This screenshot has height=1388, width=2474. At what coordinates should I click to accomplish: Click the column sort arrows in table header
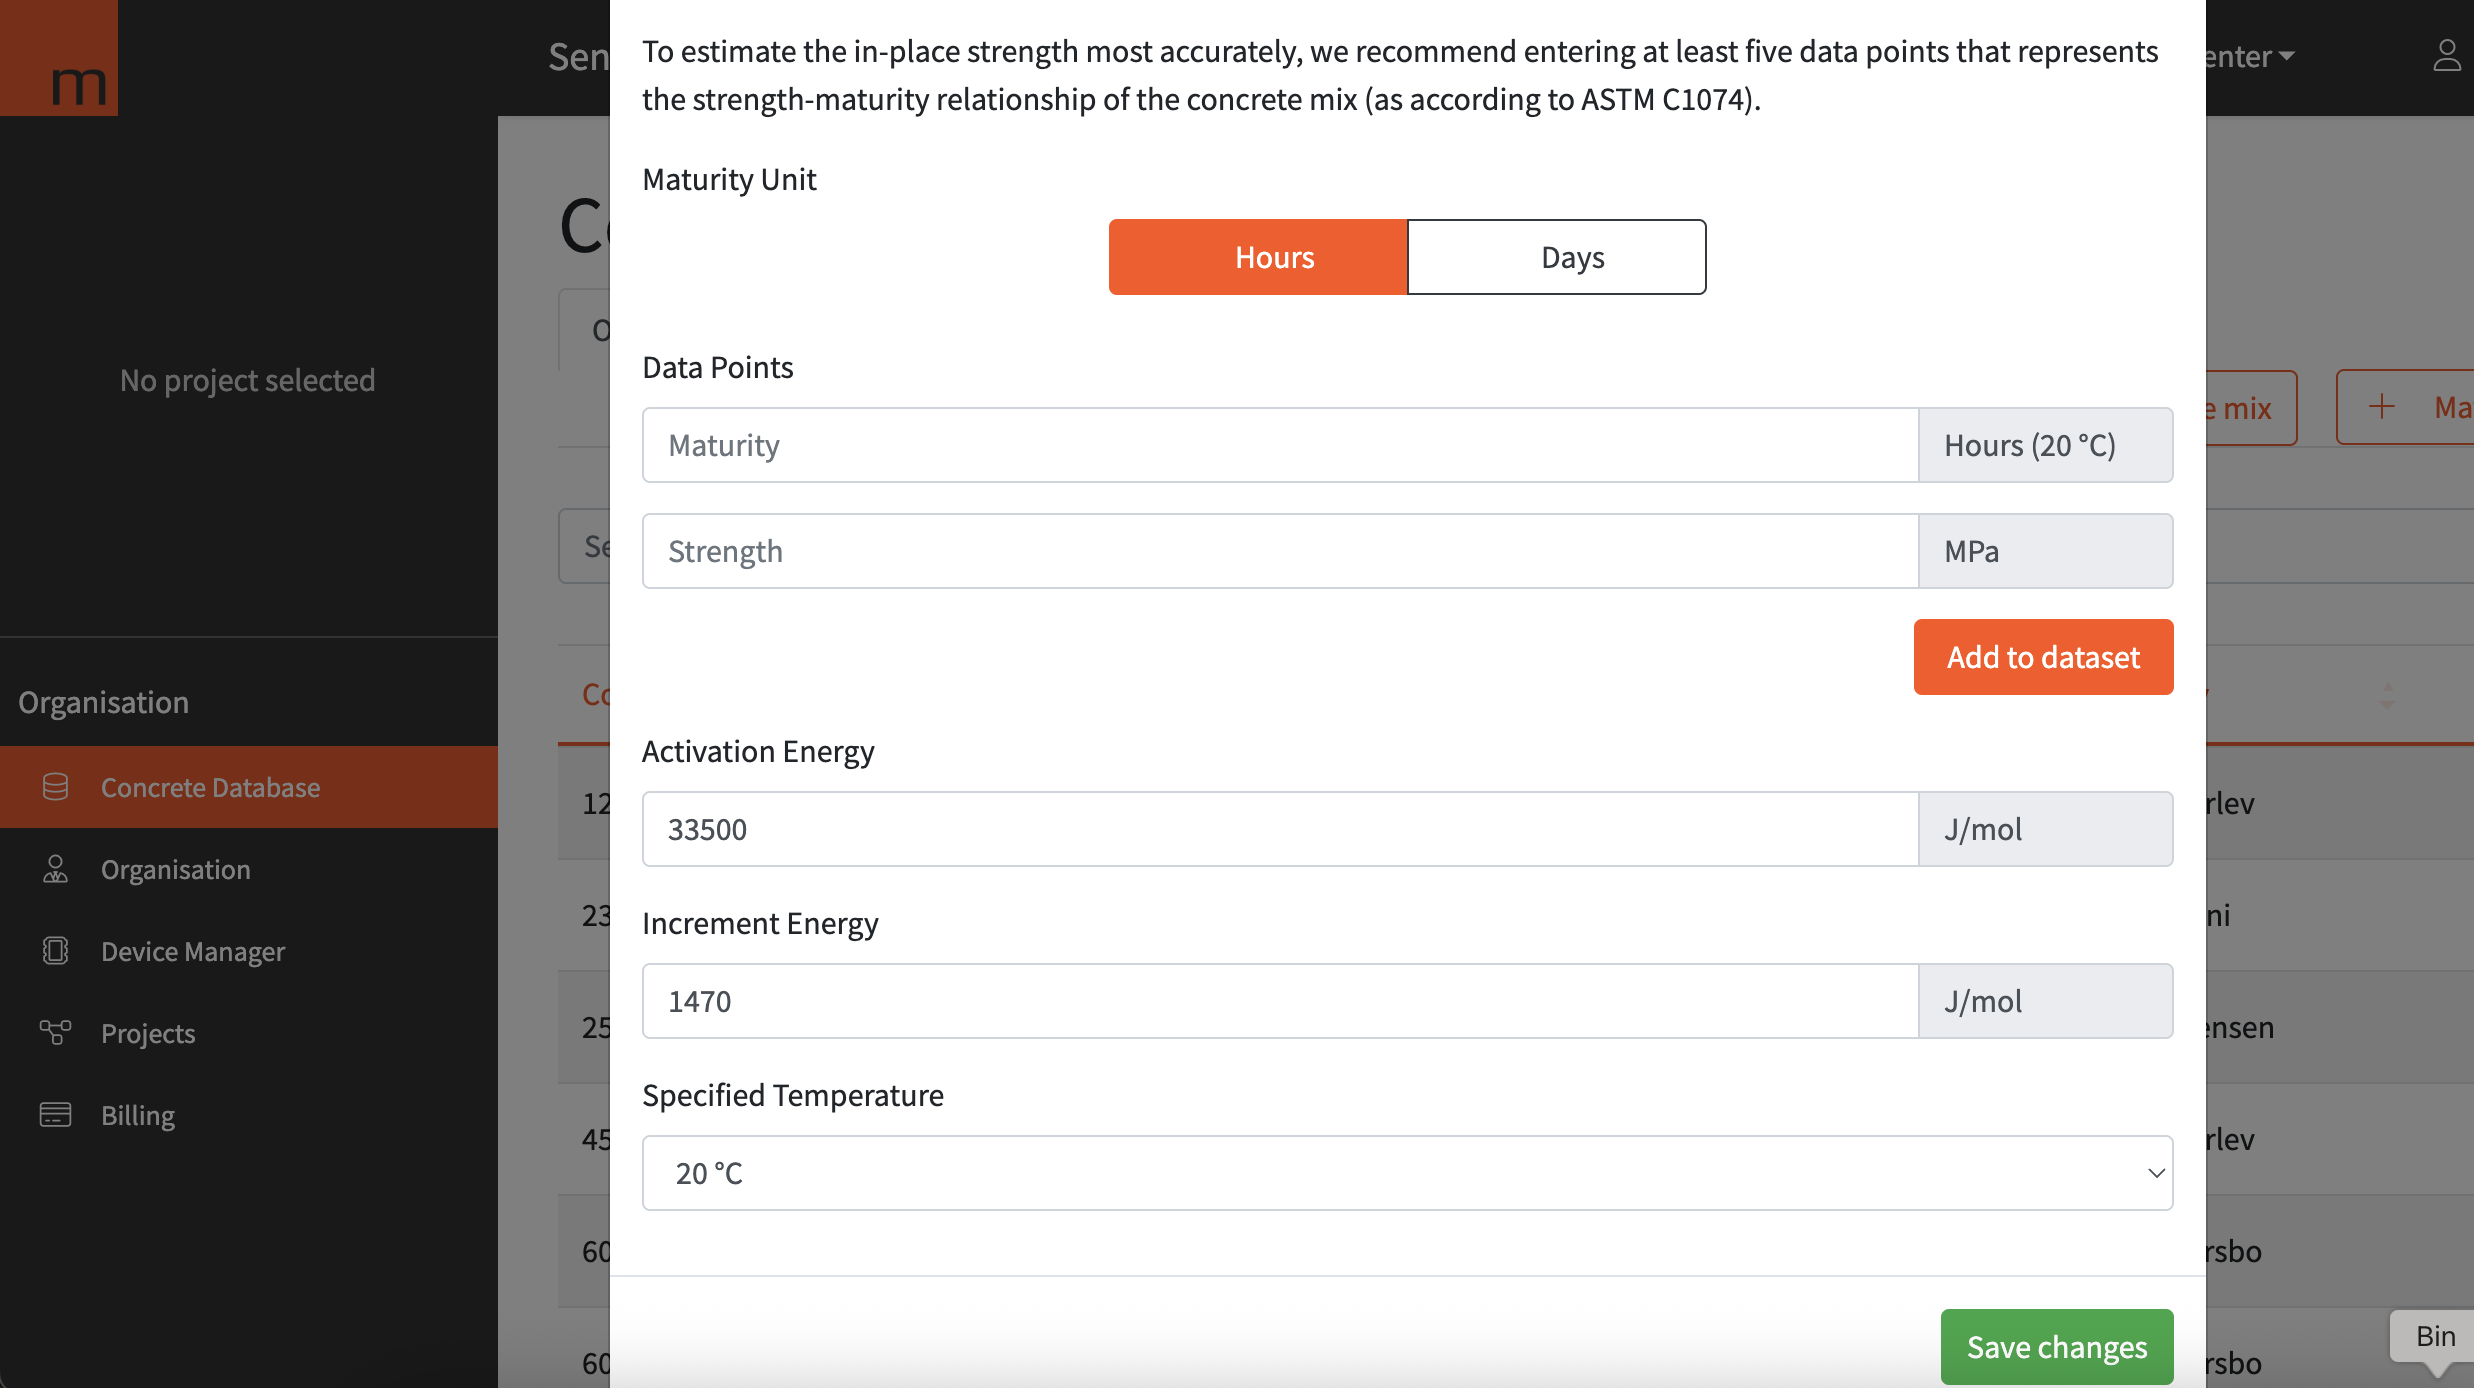pos(2387,696)
